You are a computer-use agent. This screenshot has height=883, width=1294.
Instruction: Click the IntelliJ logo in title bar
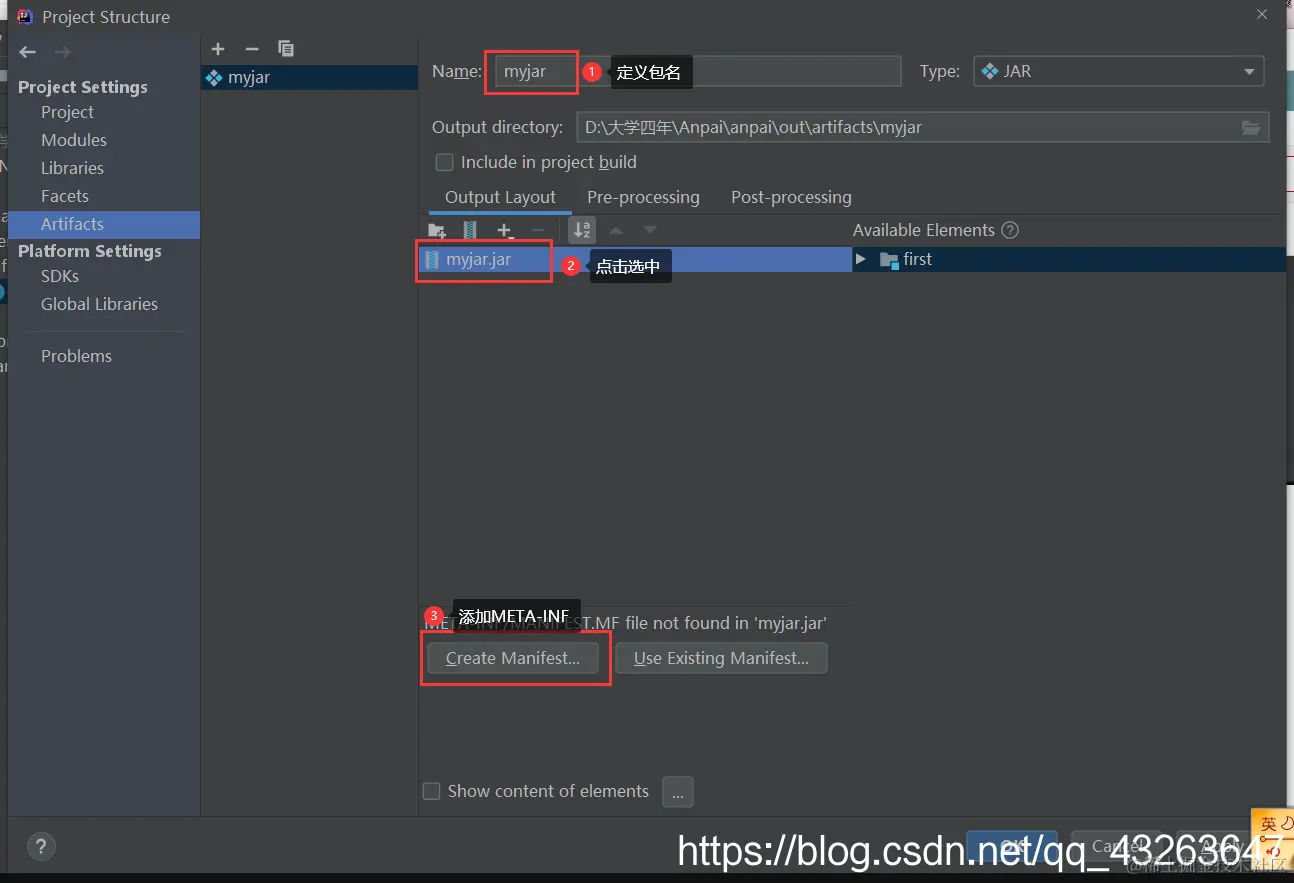[26, 17]
